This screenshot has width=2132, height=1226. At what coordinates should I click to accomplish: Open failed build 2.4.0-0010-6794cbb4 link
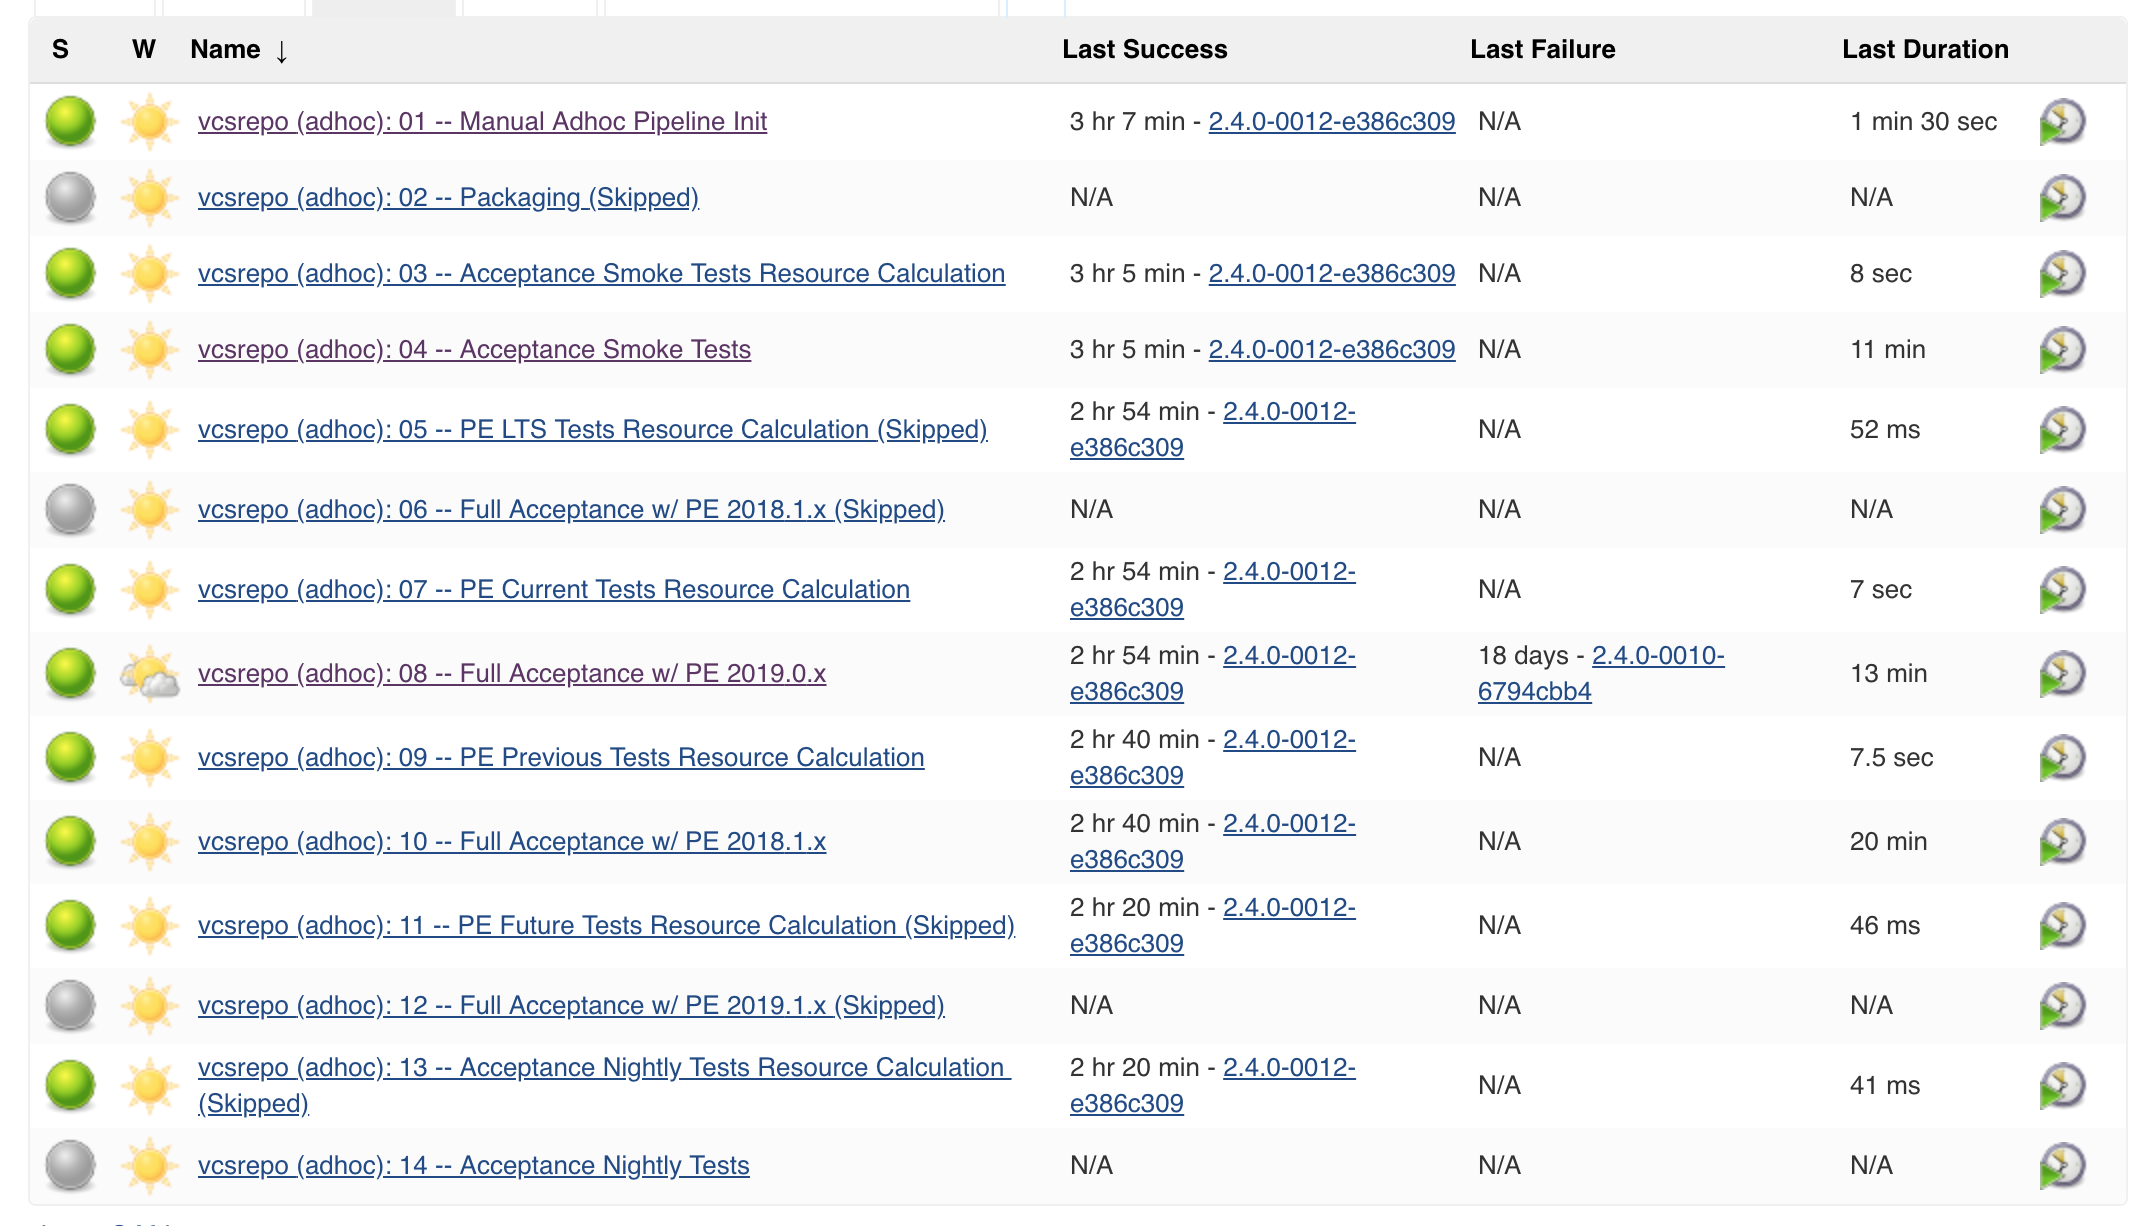click(x=1657, y=656)
